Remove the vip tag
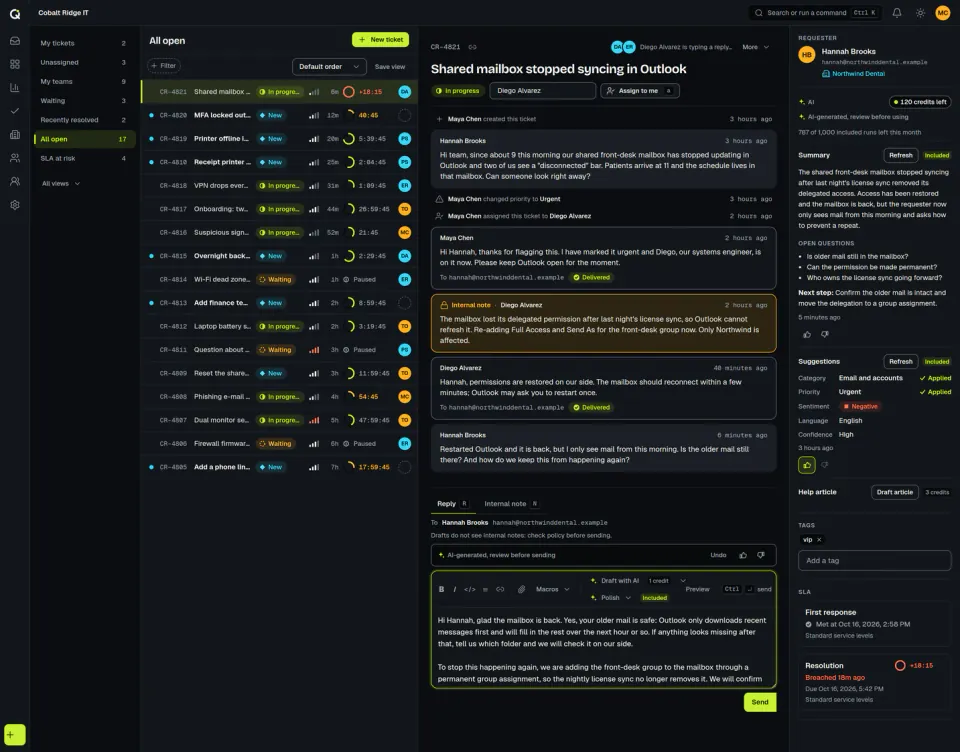960x752 pixels. click(x=819, y=540)
